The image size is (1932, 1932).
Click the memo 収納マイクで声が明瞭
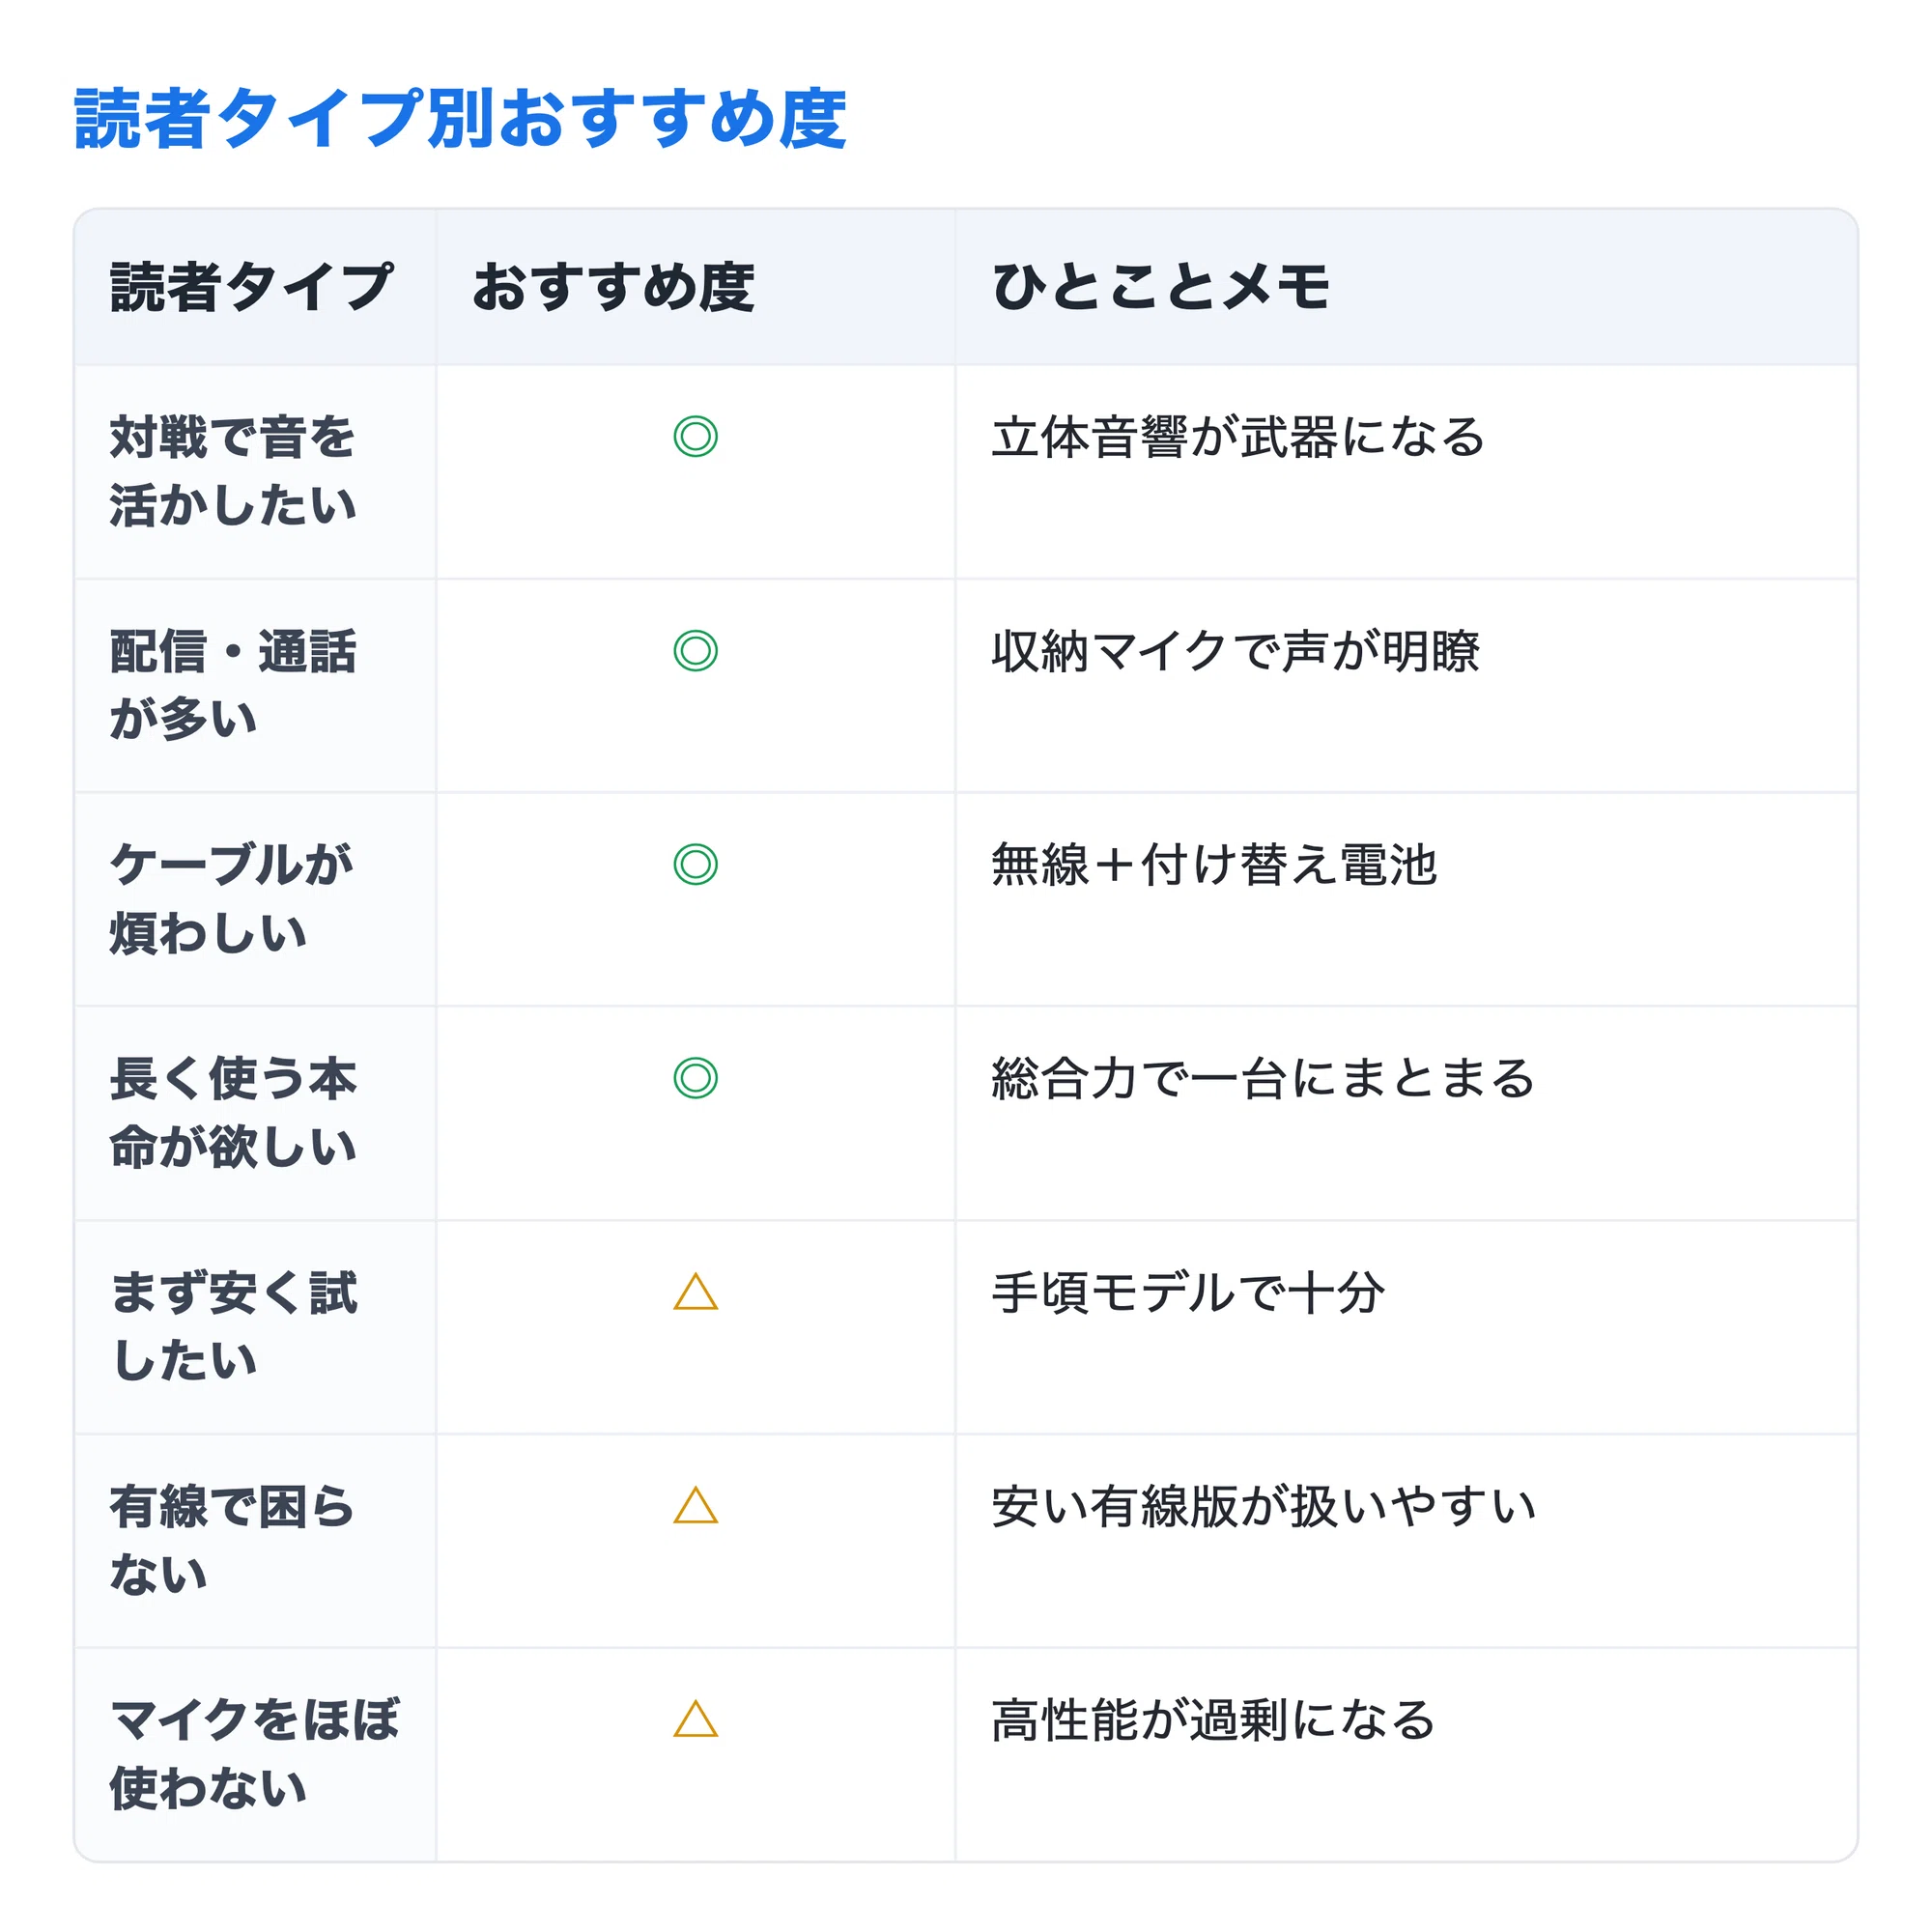coord(1235,651)
